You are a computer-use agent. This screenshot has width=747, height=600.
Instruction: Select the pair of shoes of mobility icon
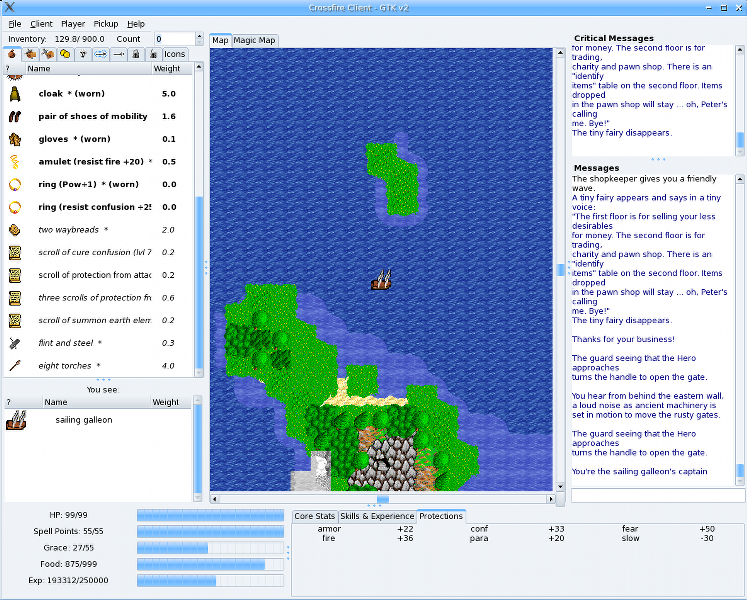pyautogui.click(x=15, y=116)
